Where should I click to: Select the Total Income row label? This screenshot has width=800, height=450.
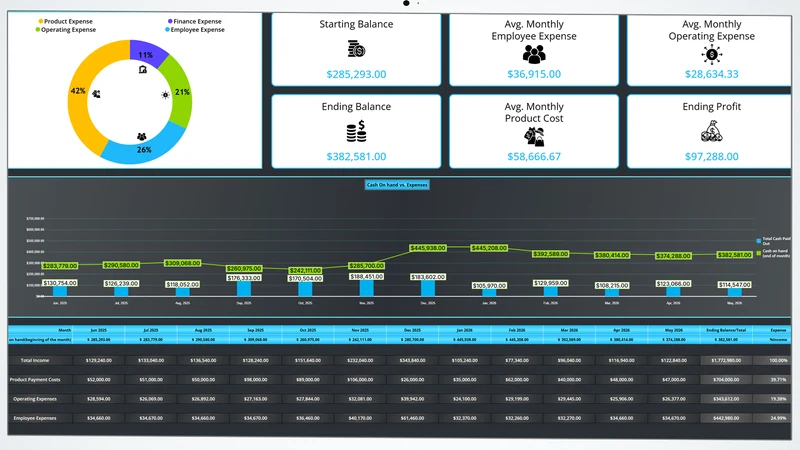(35, 360)
